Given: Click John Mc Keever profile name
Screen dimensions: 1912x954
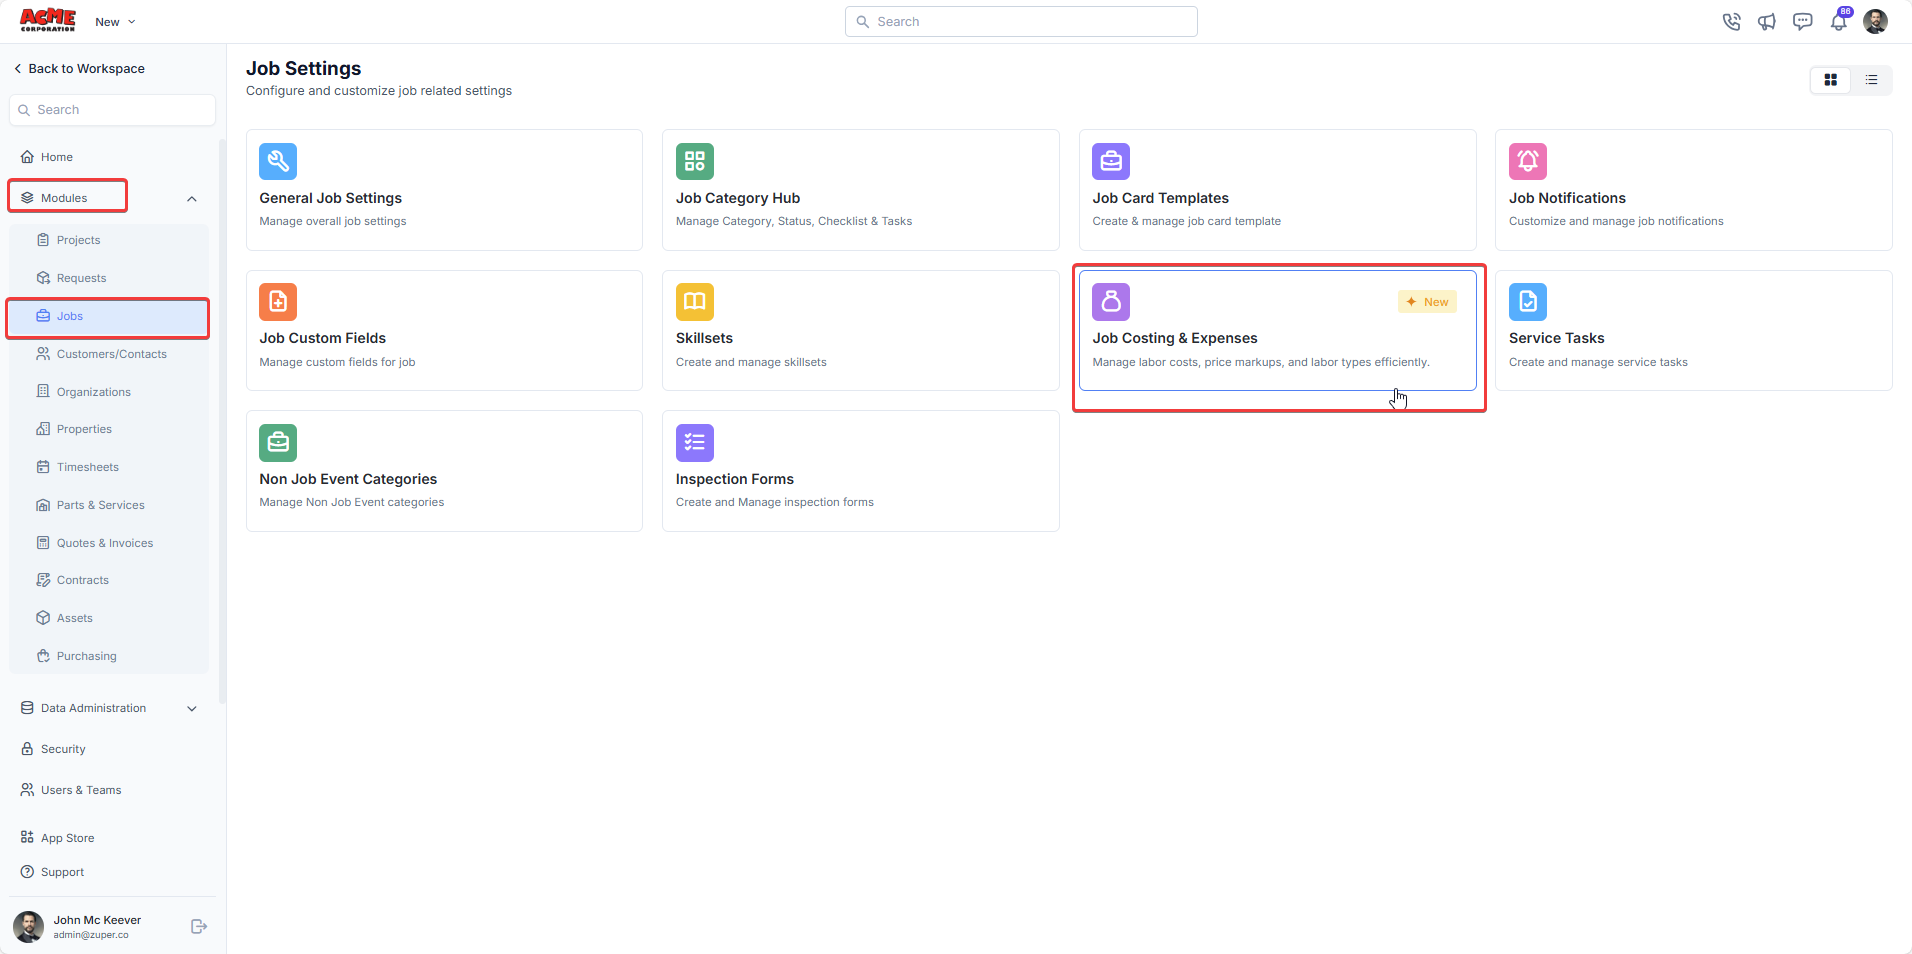Looking at the screenshot, I should pyautogui.click(x=97, y=920).
